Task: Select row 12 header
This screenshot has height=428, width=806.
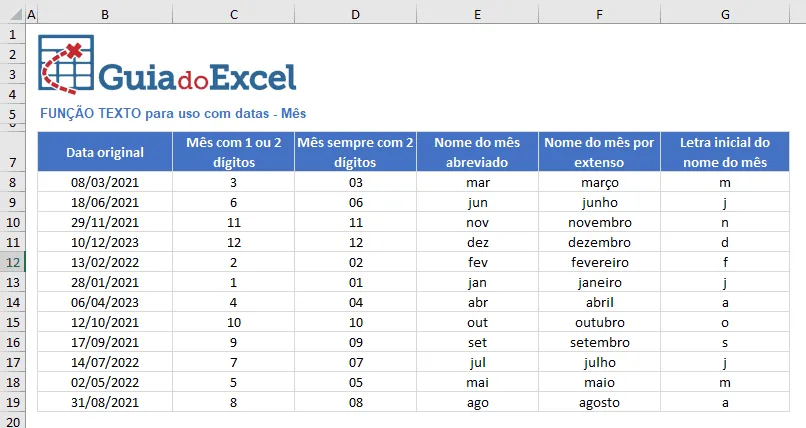Action: pos(12,262)
